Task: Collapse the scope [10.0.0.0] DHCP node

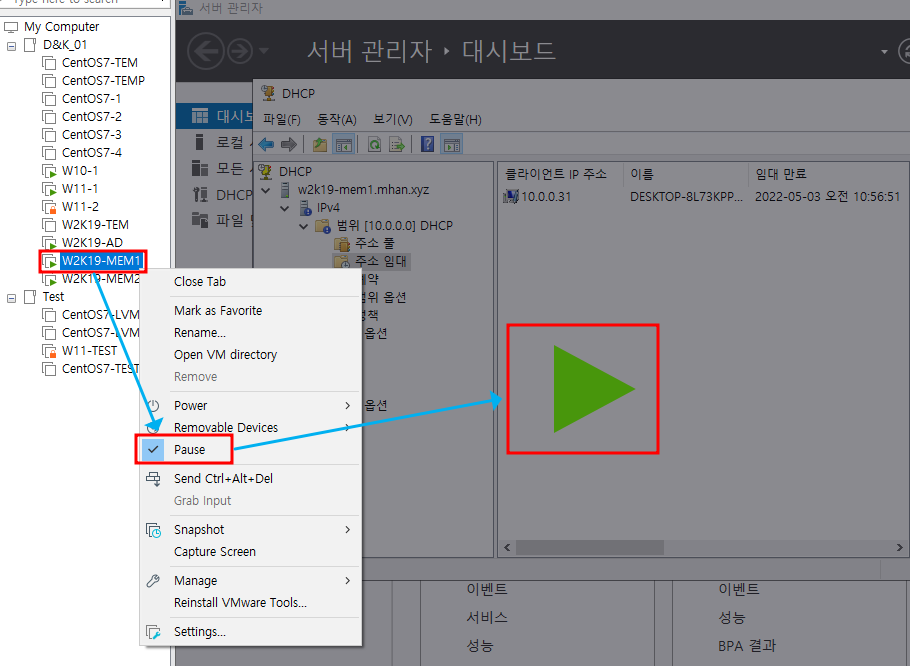Action: (304, 226)
